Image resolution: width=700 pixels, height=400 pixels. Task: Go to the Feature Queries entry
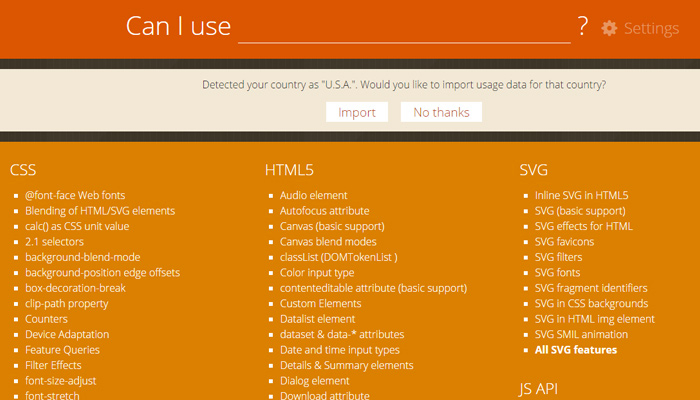click(62, 350)
